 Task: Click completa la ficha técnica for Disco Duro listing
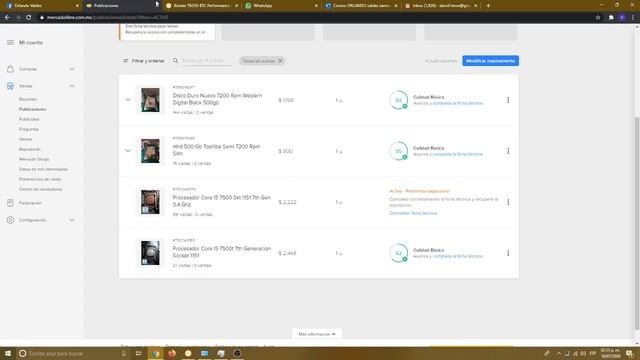(458, 103)
